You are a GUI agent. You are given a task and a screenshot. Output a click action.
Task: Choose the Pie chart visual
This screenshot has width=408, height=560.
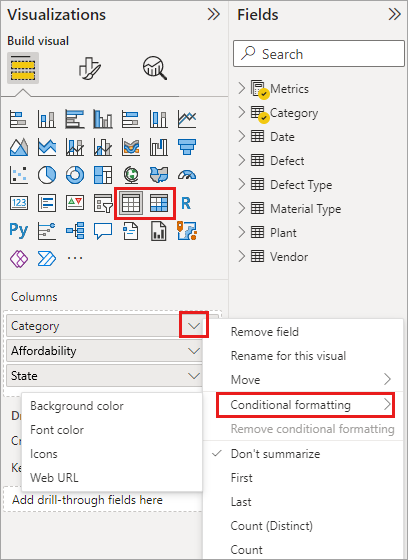(47, 175)
